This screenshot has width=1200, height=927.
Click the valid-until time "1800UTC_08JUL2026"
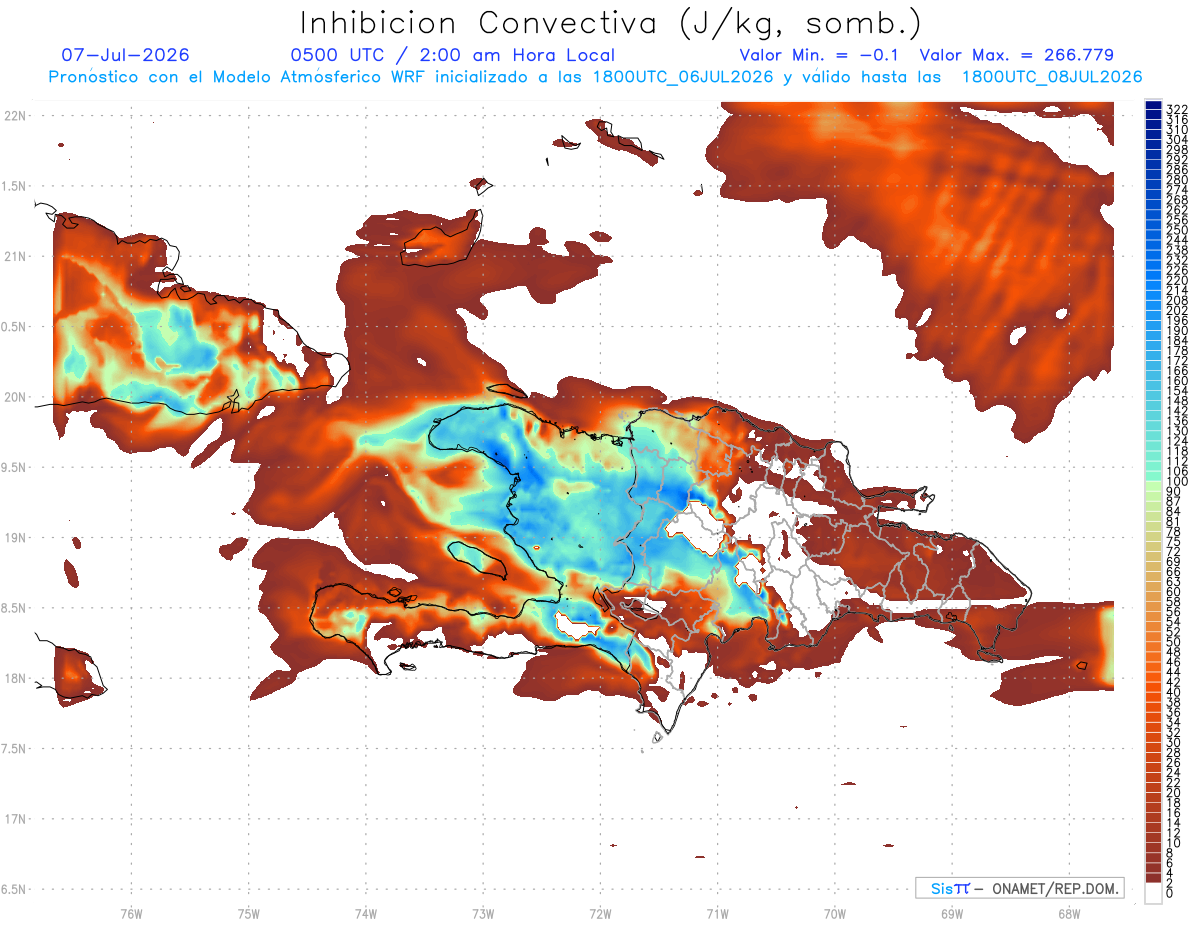[x=1052, y=77]
